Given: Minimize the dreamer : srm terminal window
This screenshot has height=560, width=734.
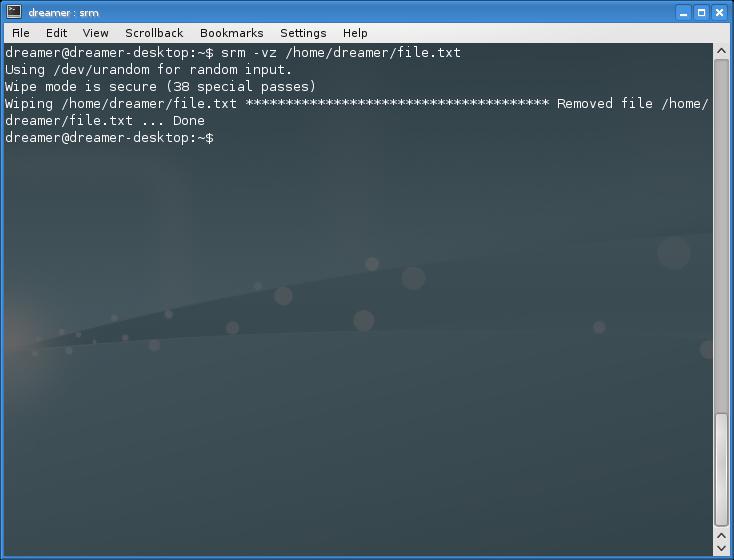Looking at the screenshot, I should 683,13.
